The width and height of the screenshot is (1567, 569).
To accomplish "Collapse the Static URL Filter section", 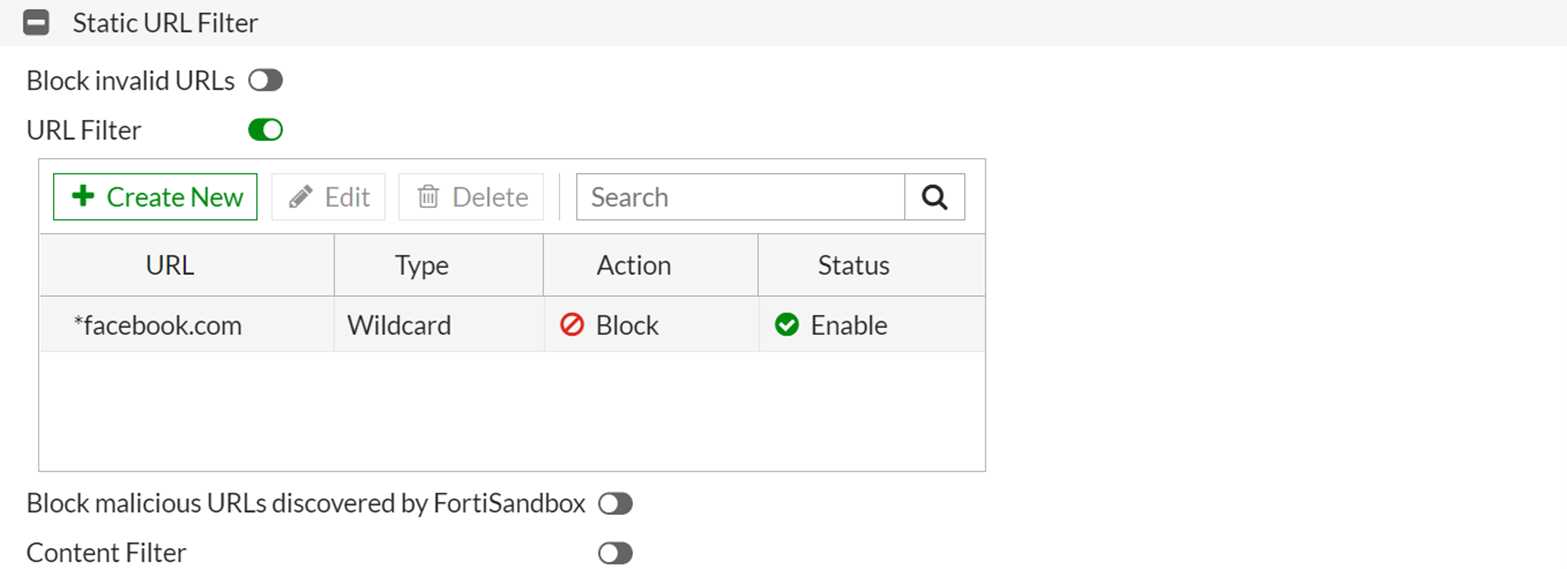I will pos(36,23).
